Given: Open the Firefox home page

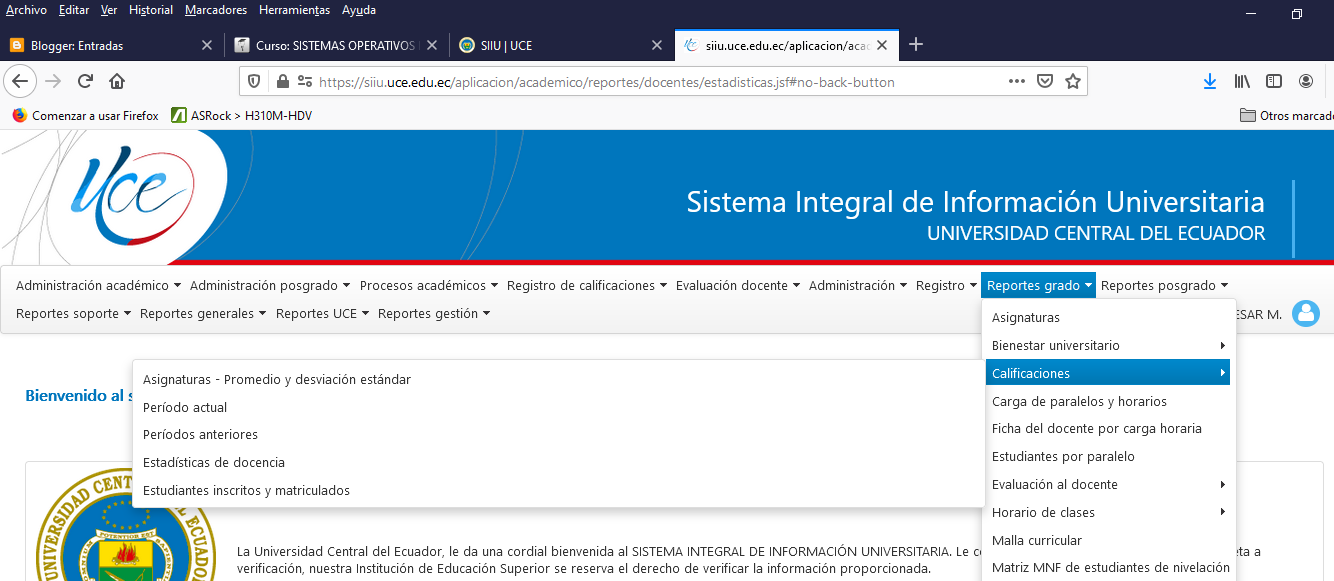Looking at the screenshot, I should click(x=117, y=81).
